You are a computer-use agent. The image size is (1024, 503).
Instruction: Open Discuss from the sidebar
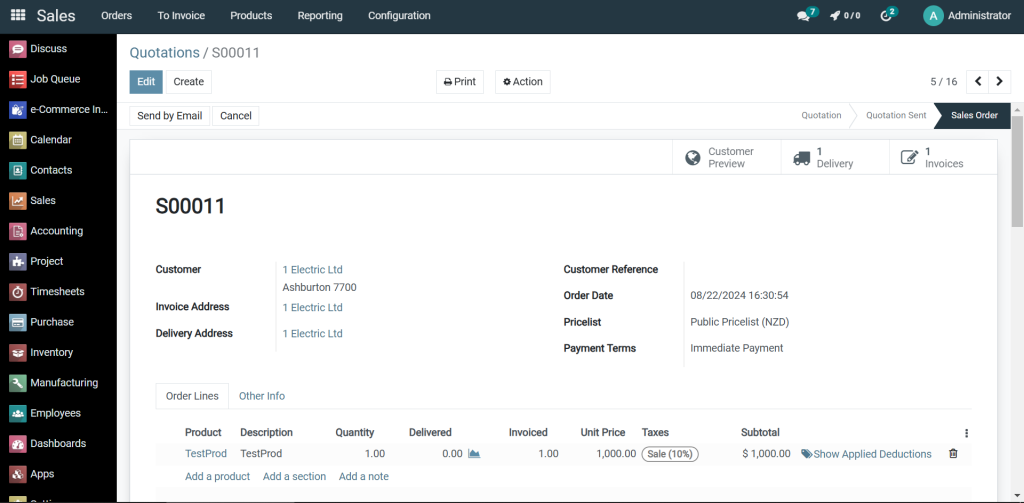48,49
